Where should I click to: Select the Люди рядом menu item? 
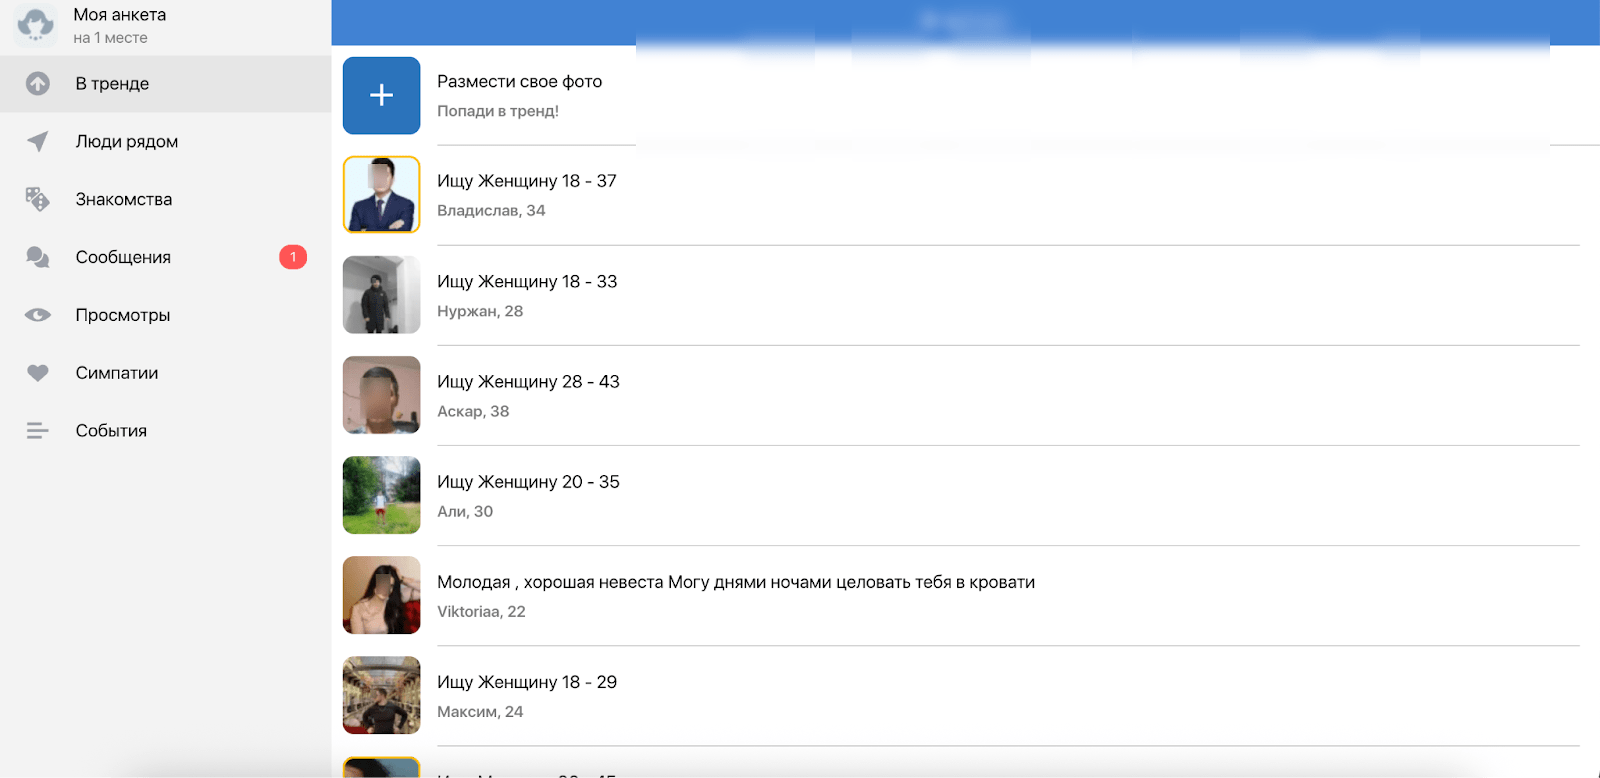pyautogui.click(x=127, y=142)
